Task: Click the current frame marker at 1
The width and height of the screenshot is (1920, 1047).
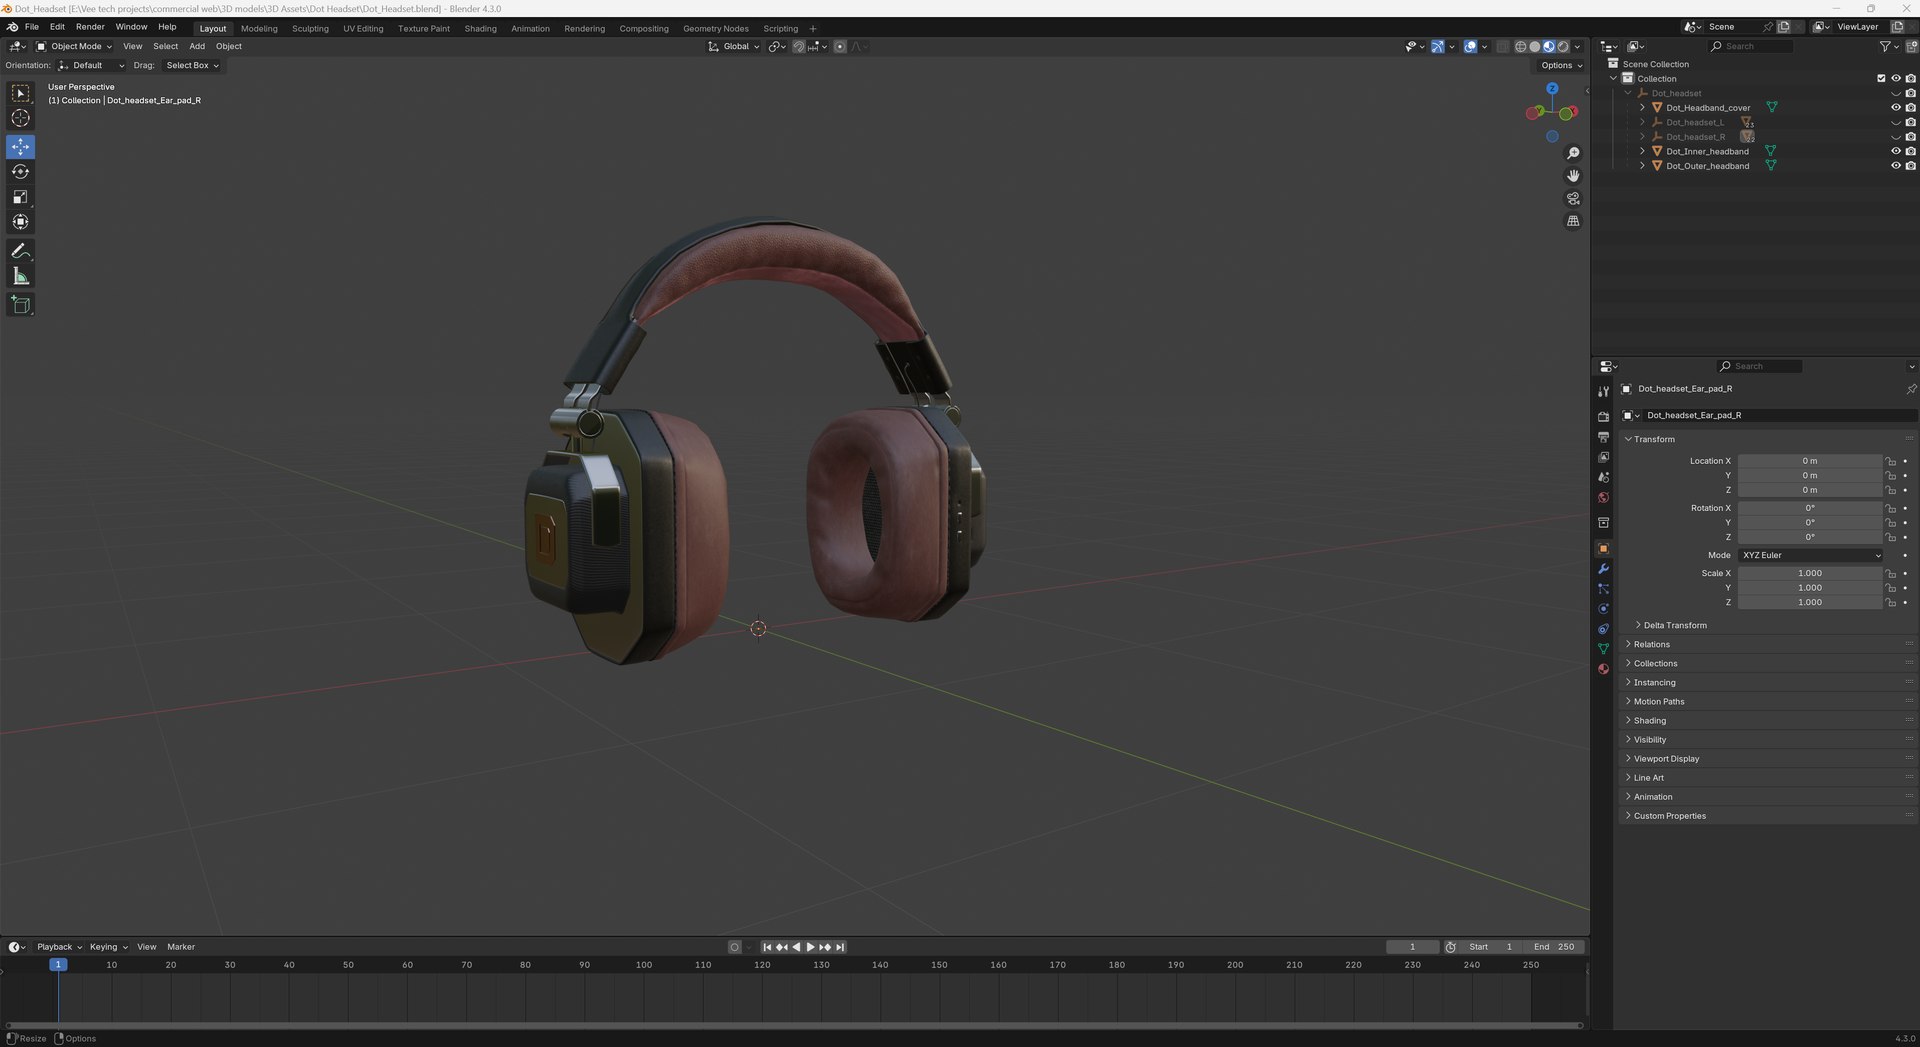Action: (x=58, y=965)
